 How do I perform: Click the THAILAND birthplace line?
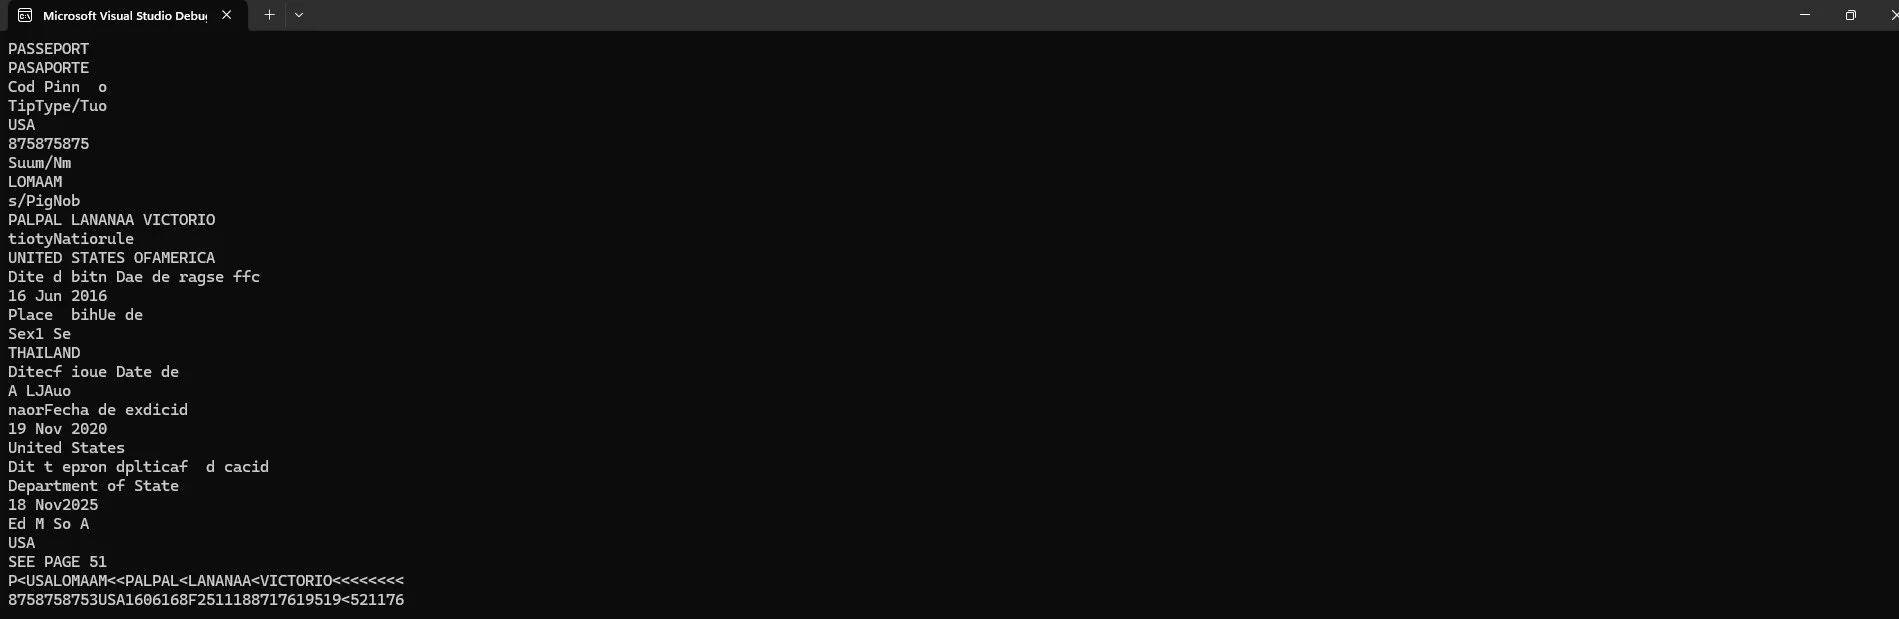pos(44,353)
